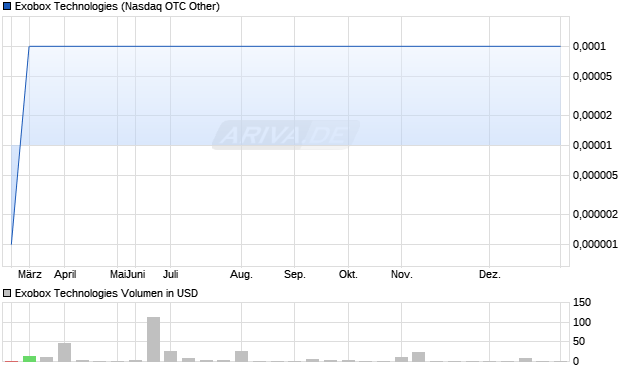The width and height of the screenshot is (620, 371).
Task: Click the tallest gray volume bar in June
Action: click(153, 339)
